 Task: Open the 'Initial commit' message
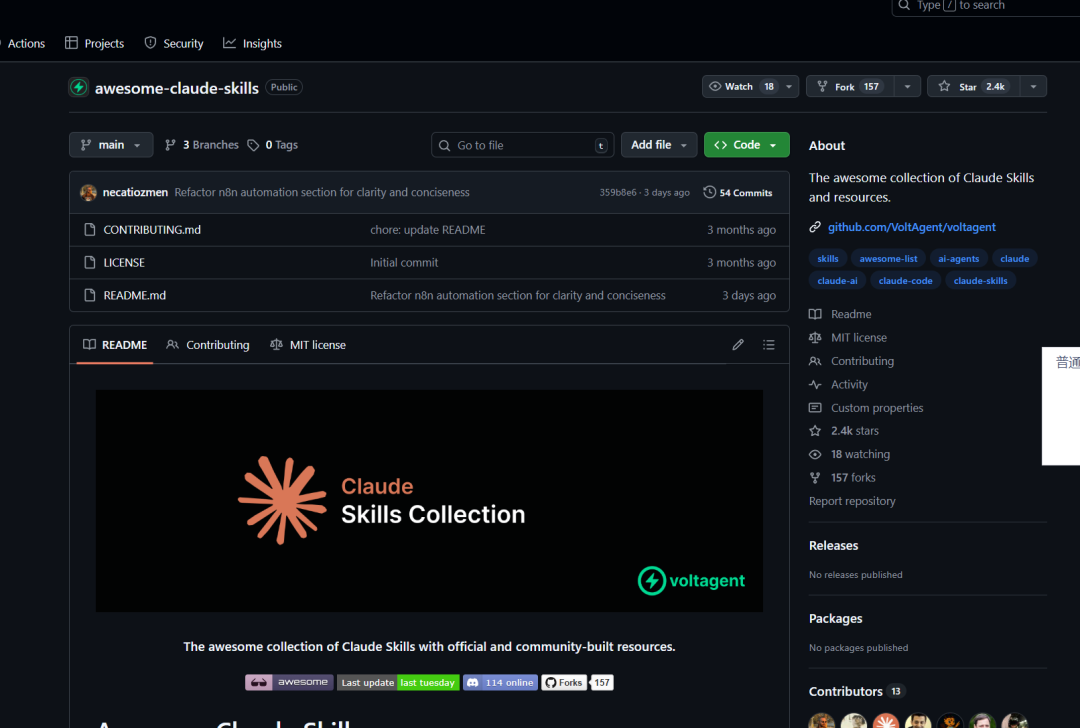point(404,262)
